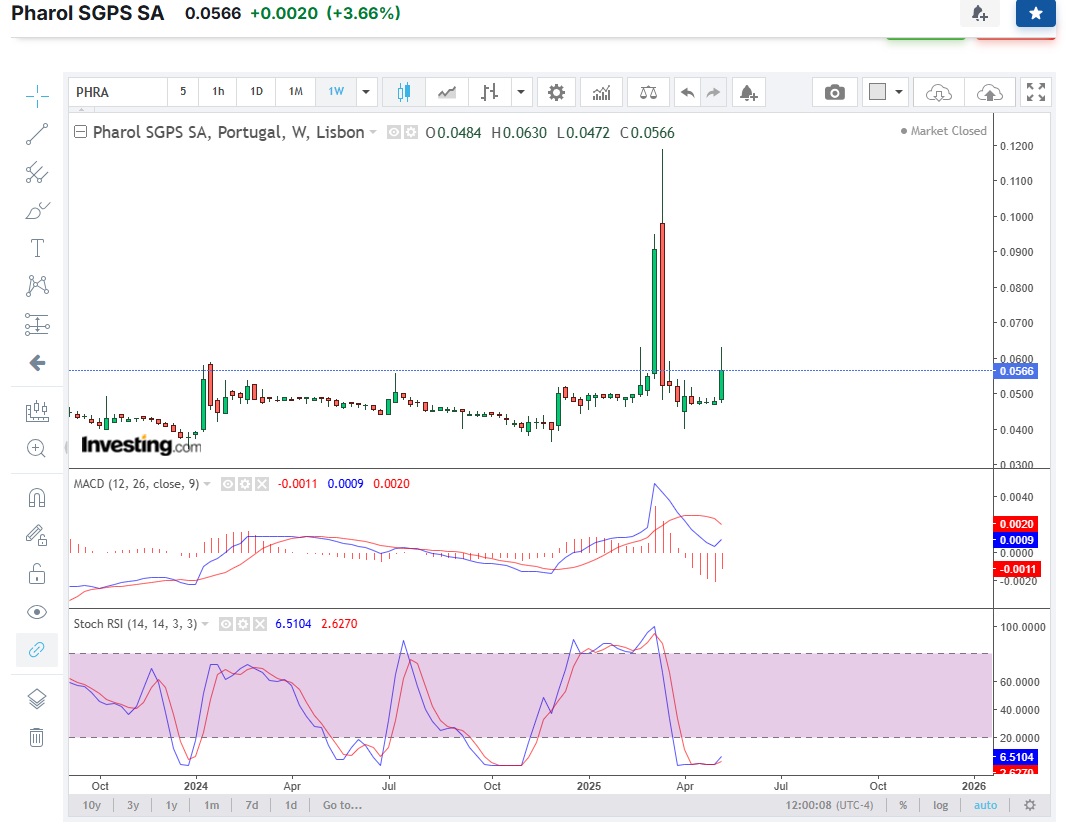The image size is (1066, 825).
Task: Open the indicators panel icon
Action: point(602,92)
